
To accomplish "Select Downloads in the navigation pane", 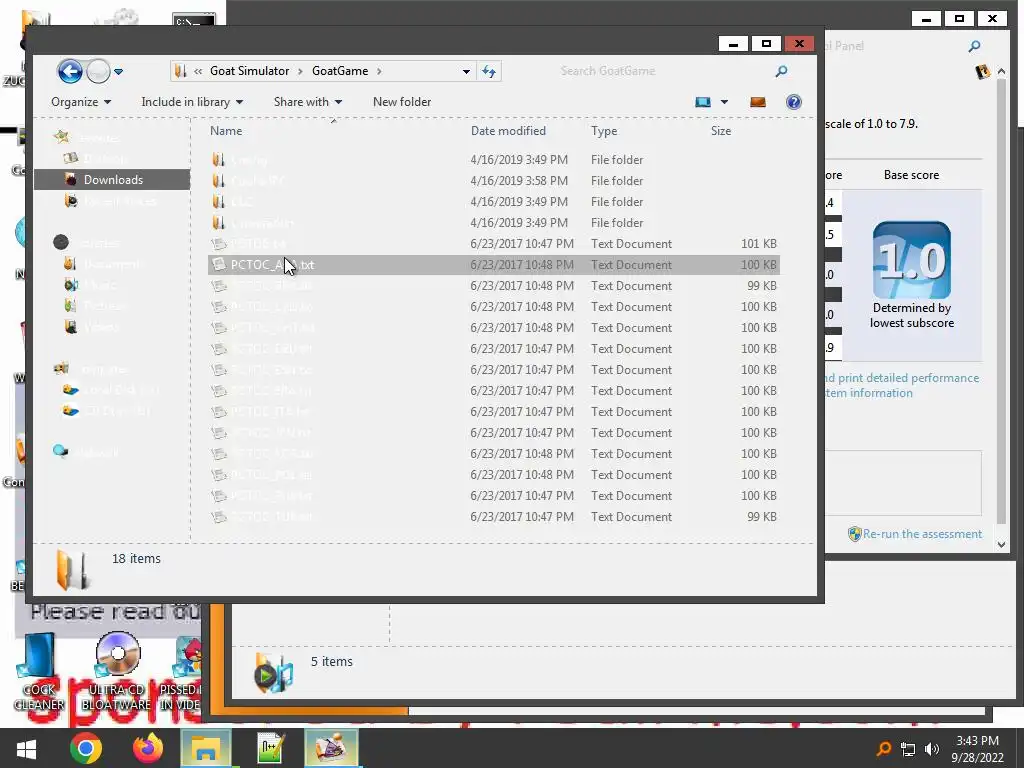I will [112, 180].
